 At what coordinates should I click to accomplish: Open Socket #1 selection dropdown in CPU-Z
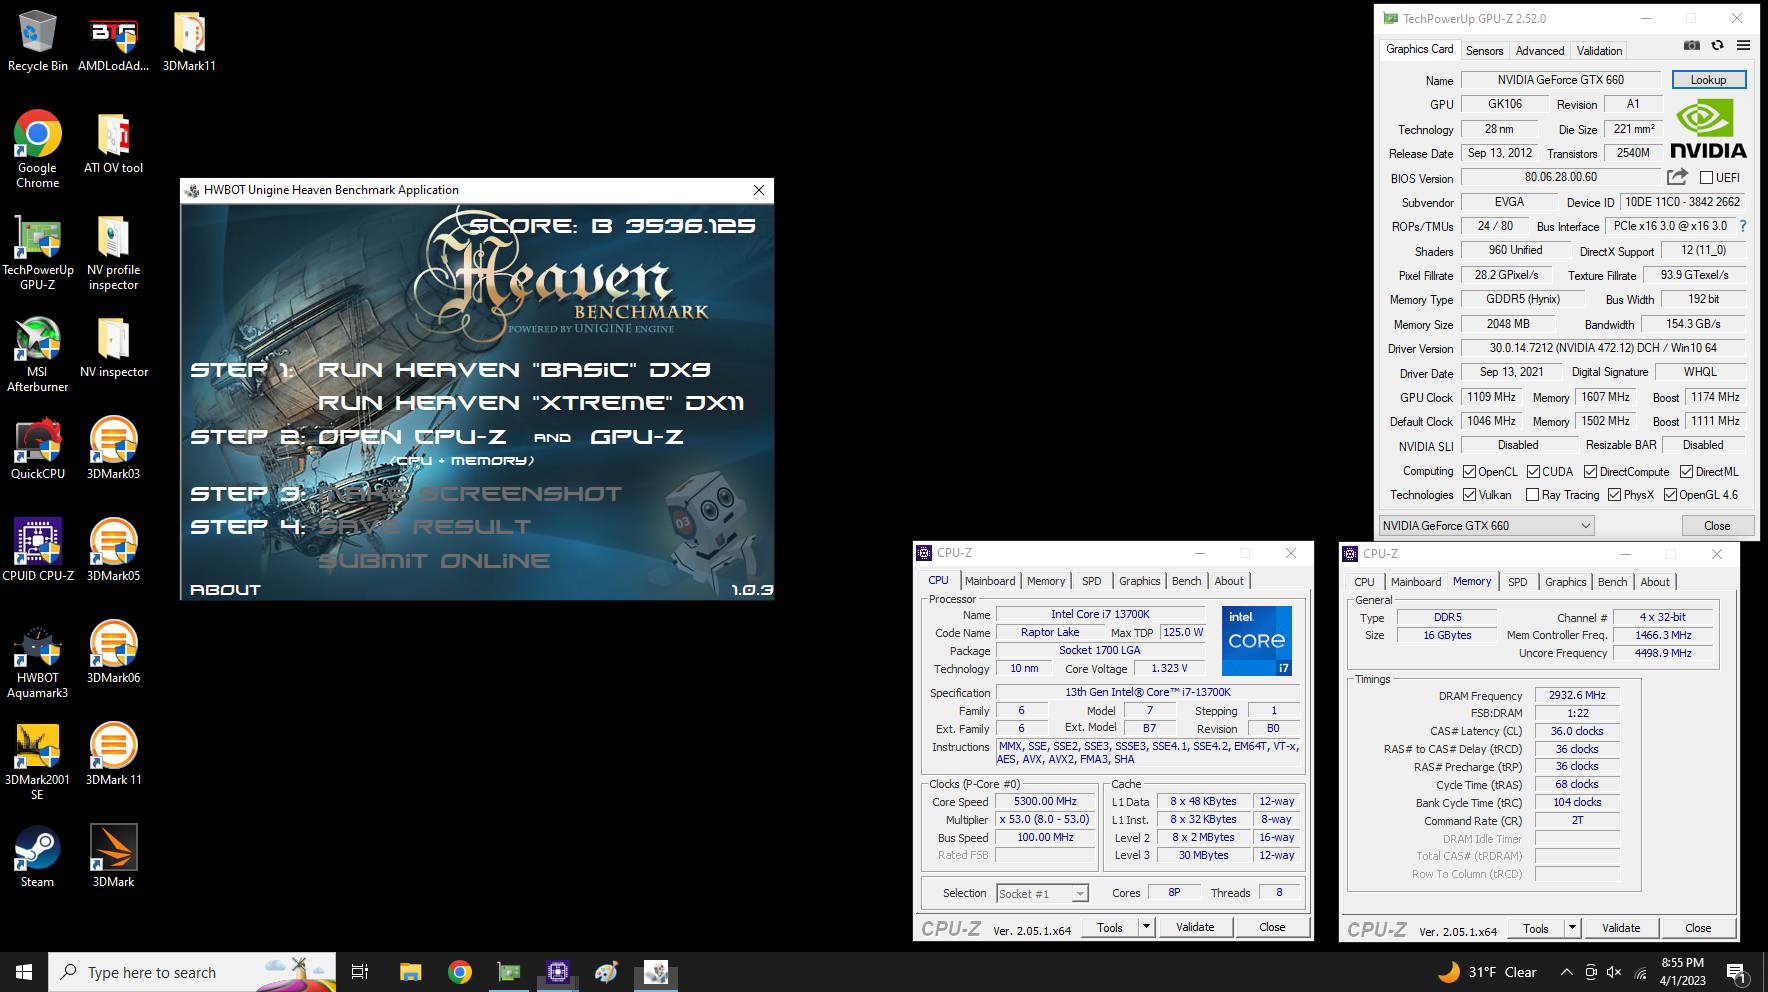[1042, 894]
